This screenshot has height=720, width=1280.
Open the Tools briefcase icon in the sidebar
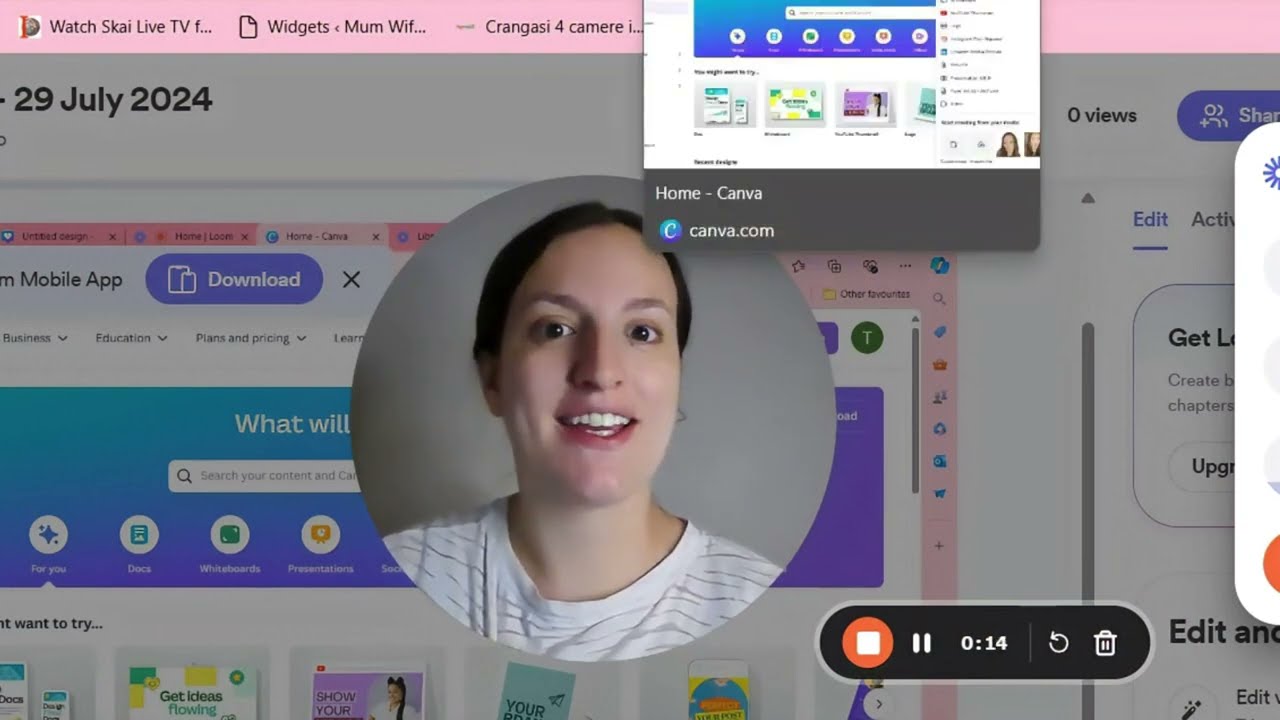coord(939,364)
